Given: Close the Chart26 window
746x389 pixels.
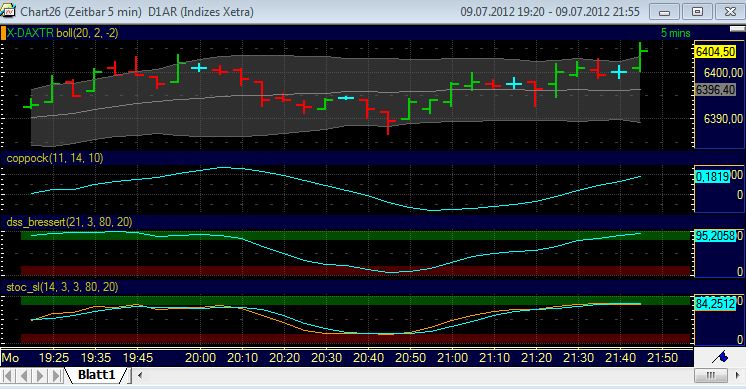Looking at the screenshot, I should tap(730, 11).
